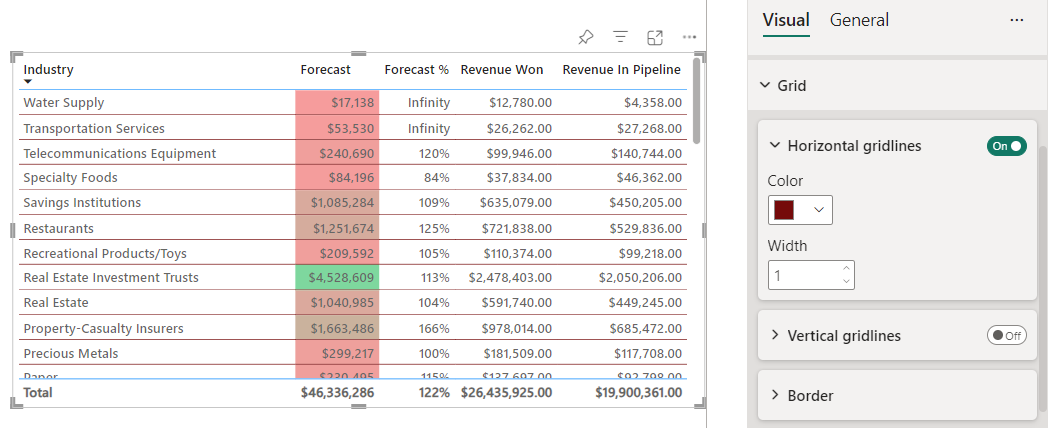Pin the table visual to a dashboard
1048x428 pixels.
point(586,37)
